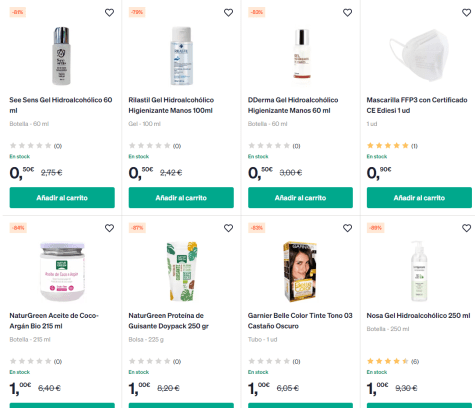Open the Mascarilla FFP3 con Certificado title link
The height and width of the screenshot is (408, 475).
point(417,105)
